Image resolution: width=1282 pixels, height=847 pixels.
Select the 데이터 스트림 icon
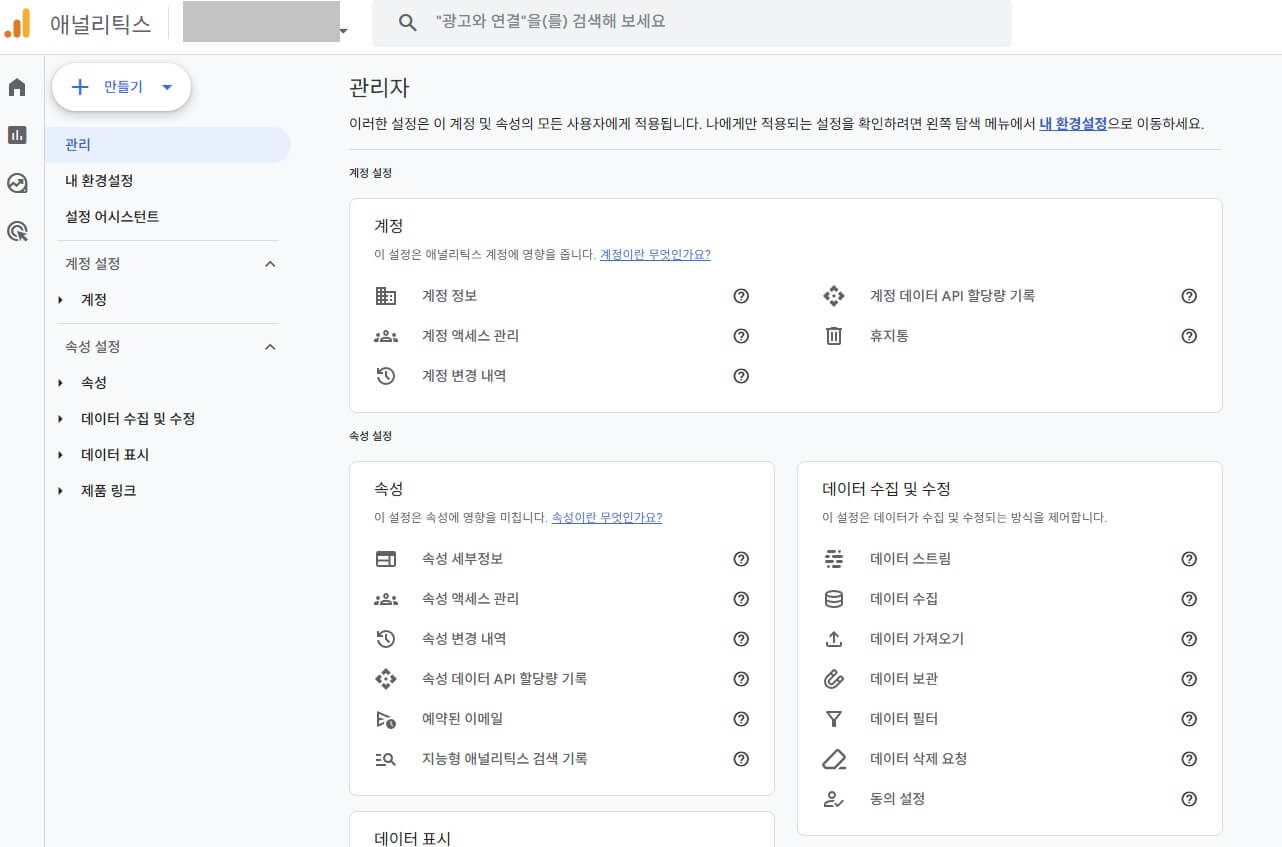(x=834, y=559)
